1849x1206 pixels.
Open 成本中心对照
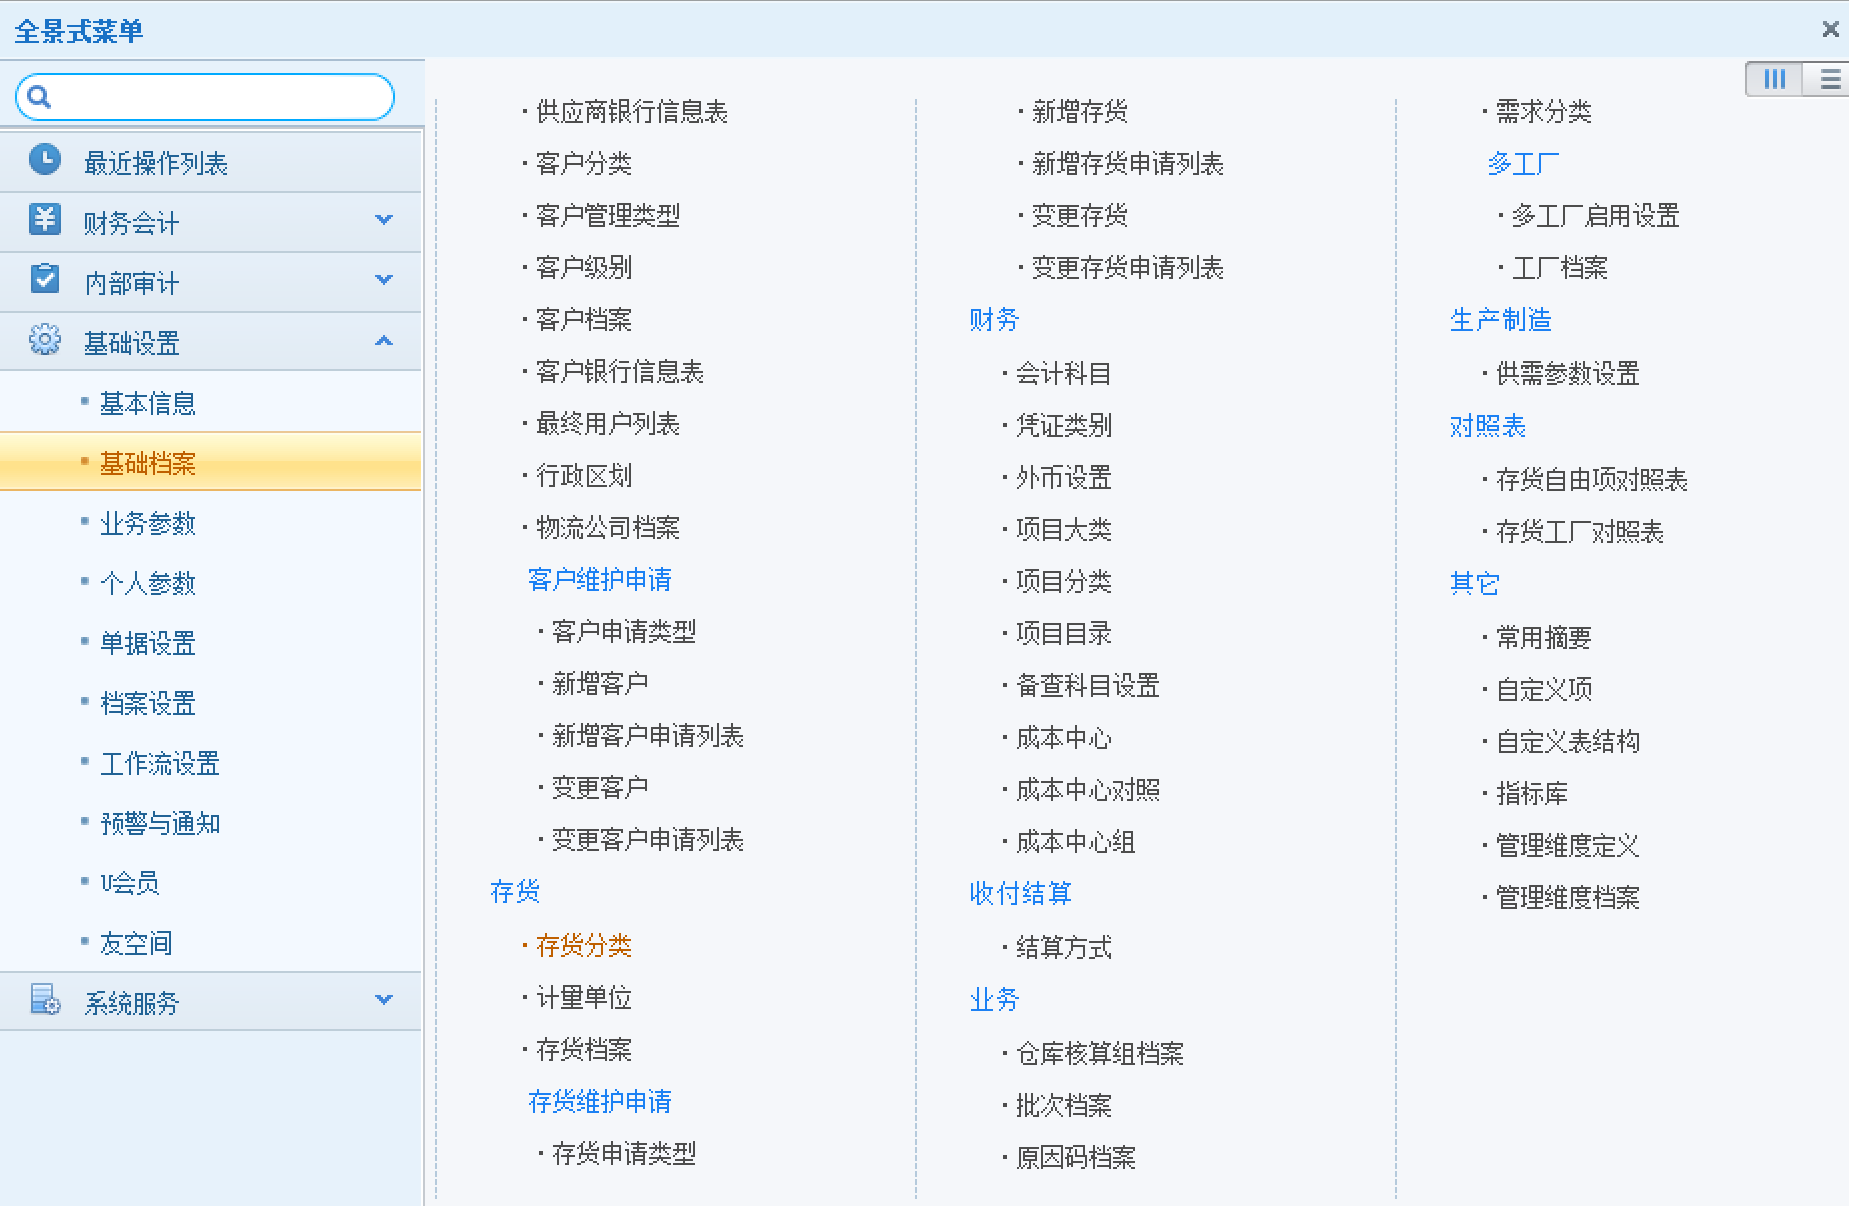coord(1088,790)
